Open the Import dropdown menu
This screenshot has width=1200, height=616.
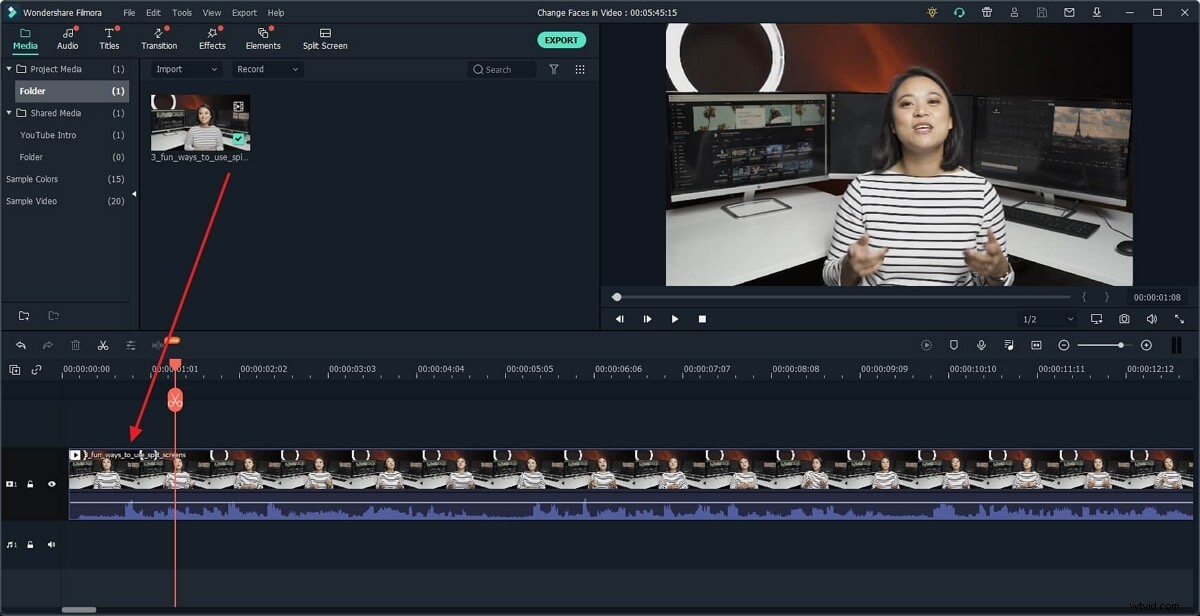pyautogui.click(x=184, y=69)
